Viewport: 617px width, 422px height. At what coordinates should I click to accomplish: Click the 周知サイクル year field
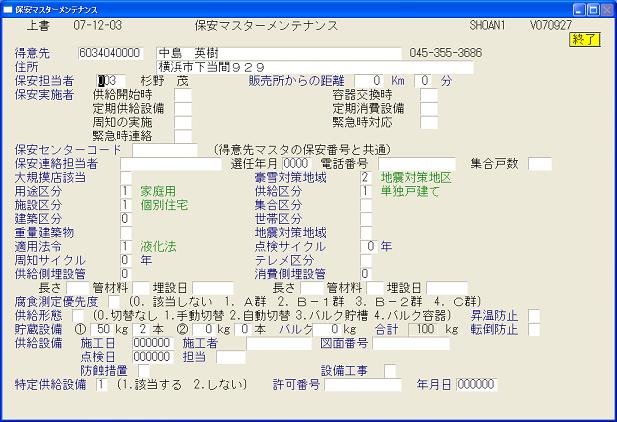coord(126,261)
